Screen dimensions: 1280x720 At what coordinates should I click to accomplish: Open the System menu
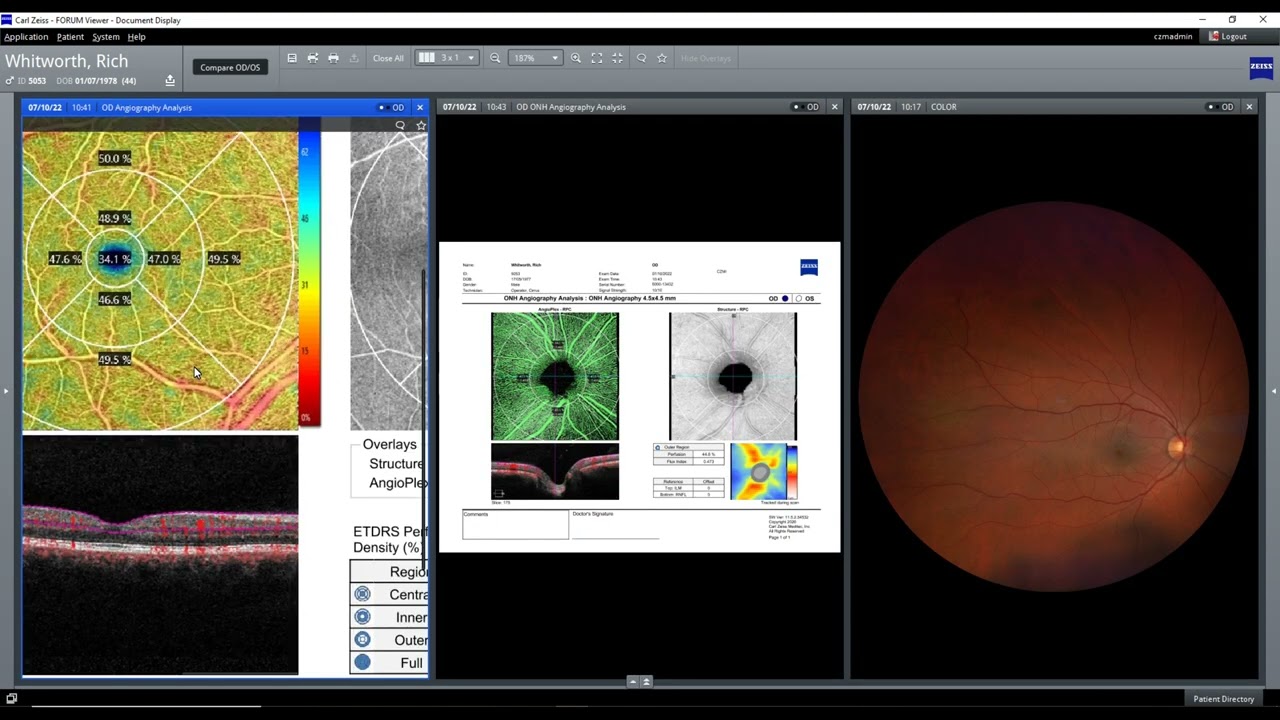[106, 37]
